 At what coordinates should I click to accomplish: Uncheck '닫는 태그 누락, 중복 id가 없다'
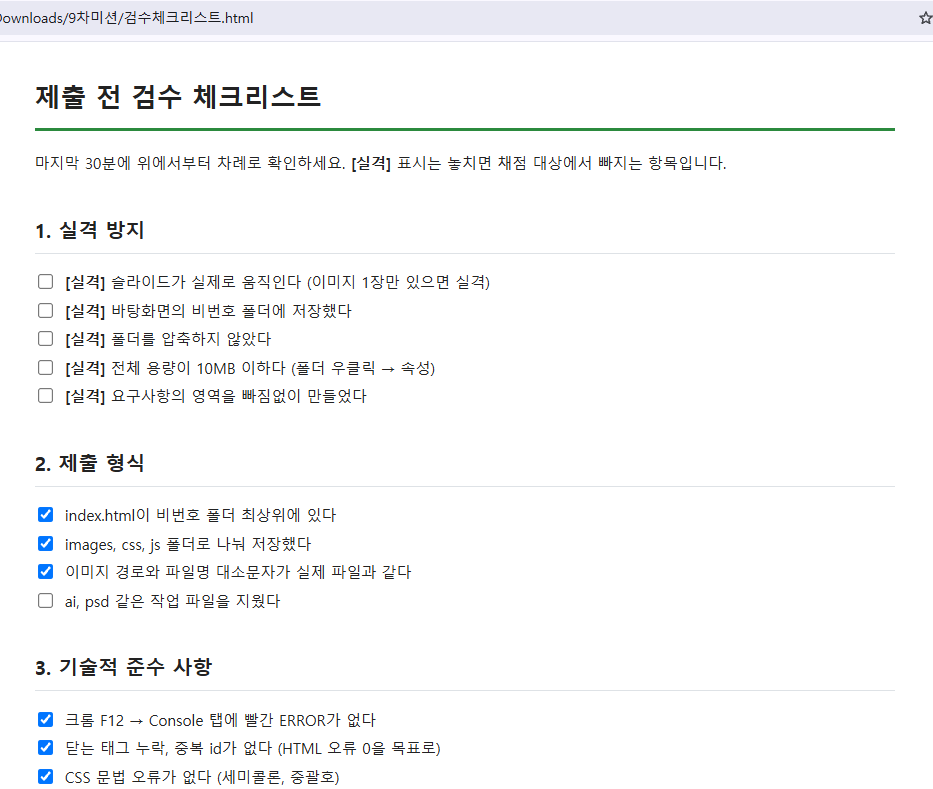pyautogui.click(x=45, y=747)
